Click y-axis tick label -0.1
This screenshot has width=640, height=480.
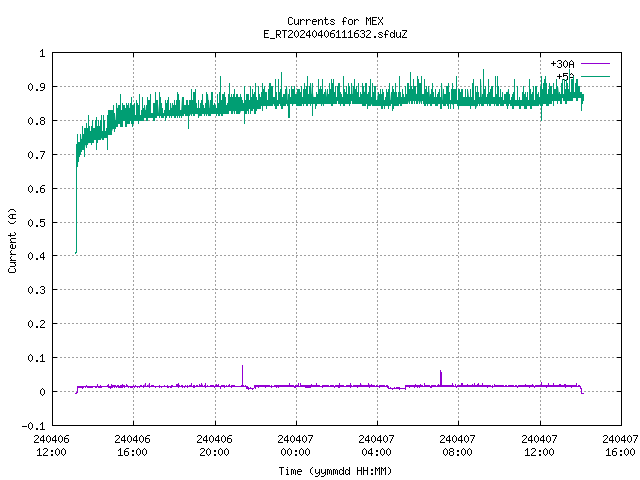tap(33, 426)
